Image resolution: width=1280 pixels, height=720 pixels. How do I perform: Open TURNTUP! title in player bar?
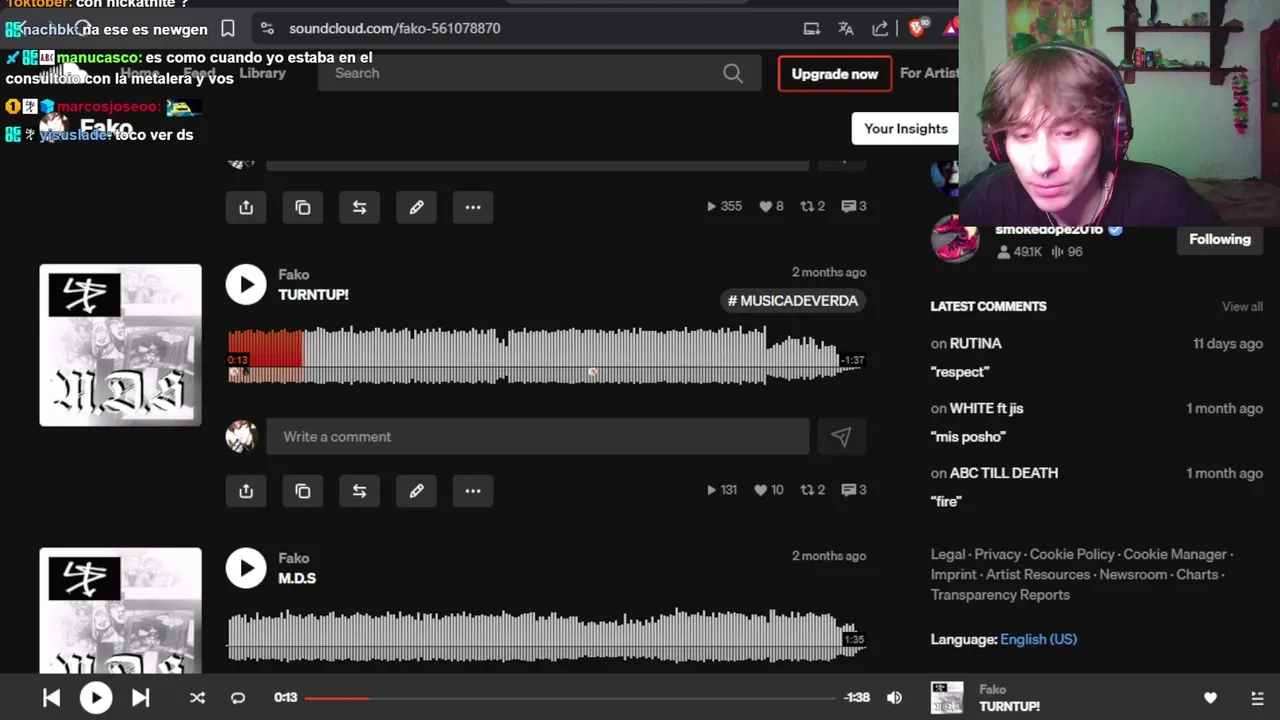(1009, 706)
